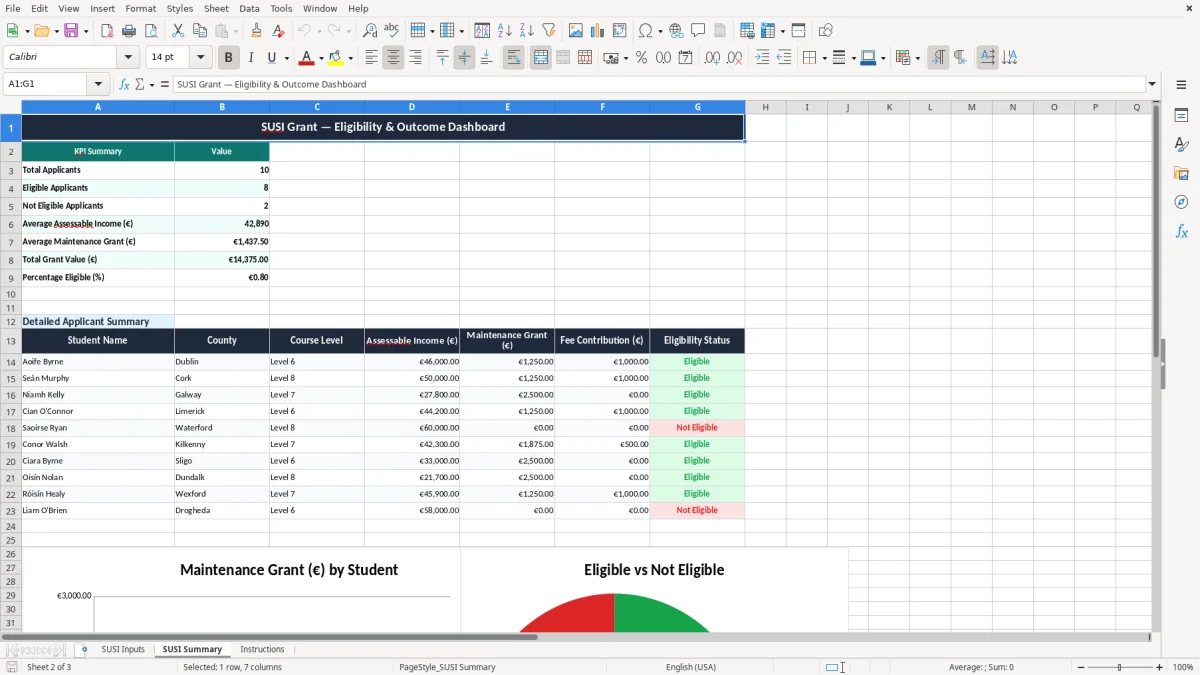Select column D header
This screenshot has width=1200, height=675.
(412, 107)
